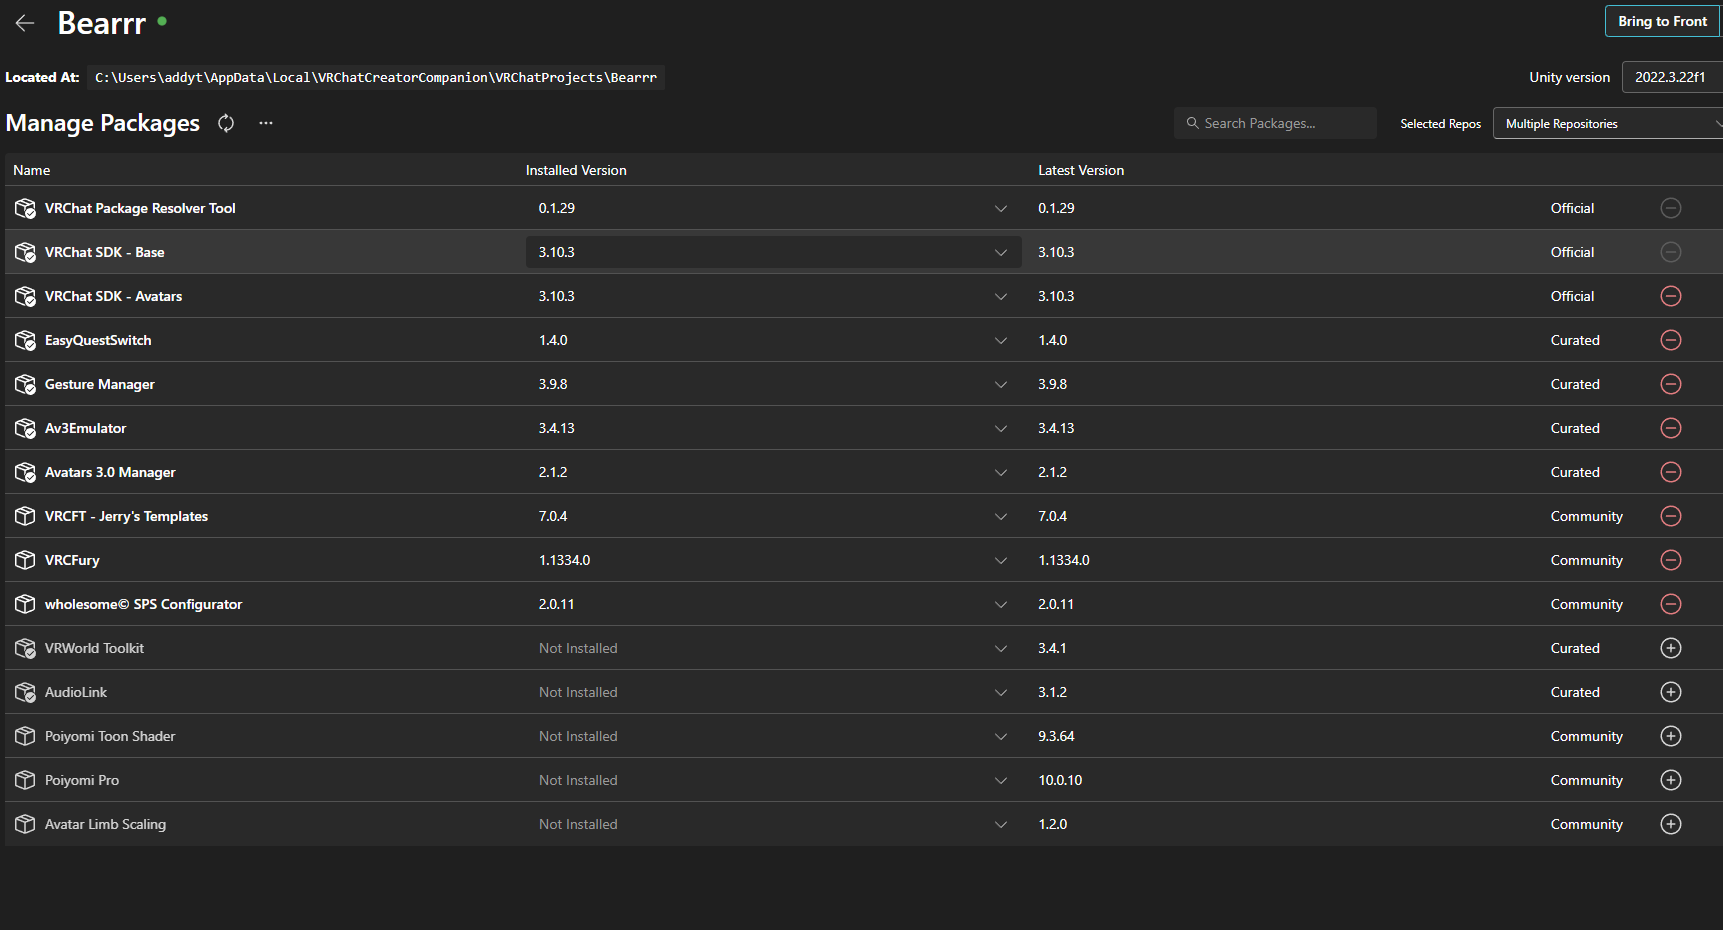
Task: Sort by the Name column header
Action: tap(32, 170)
